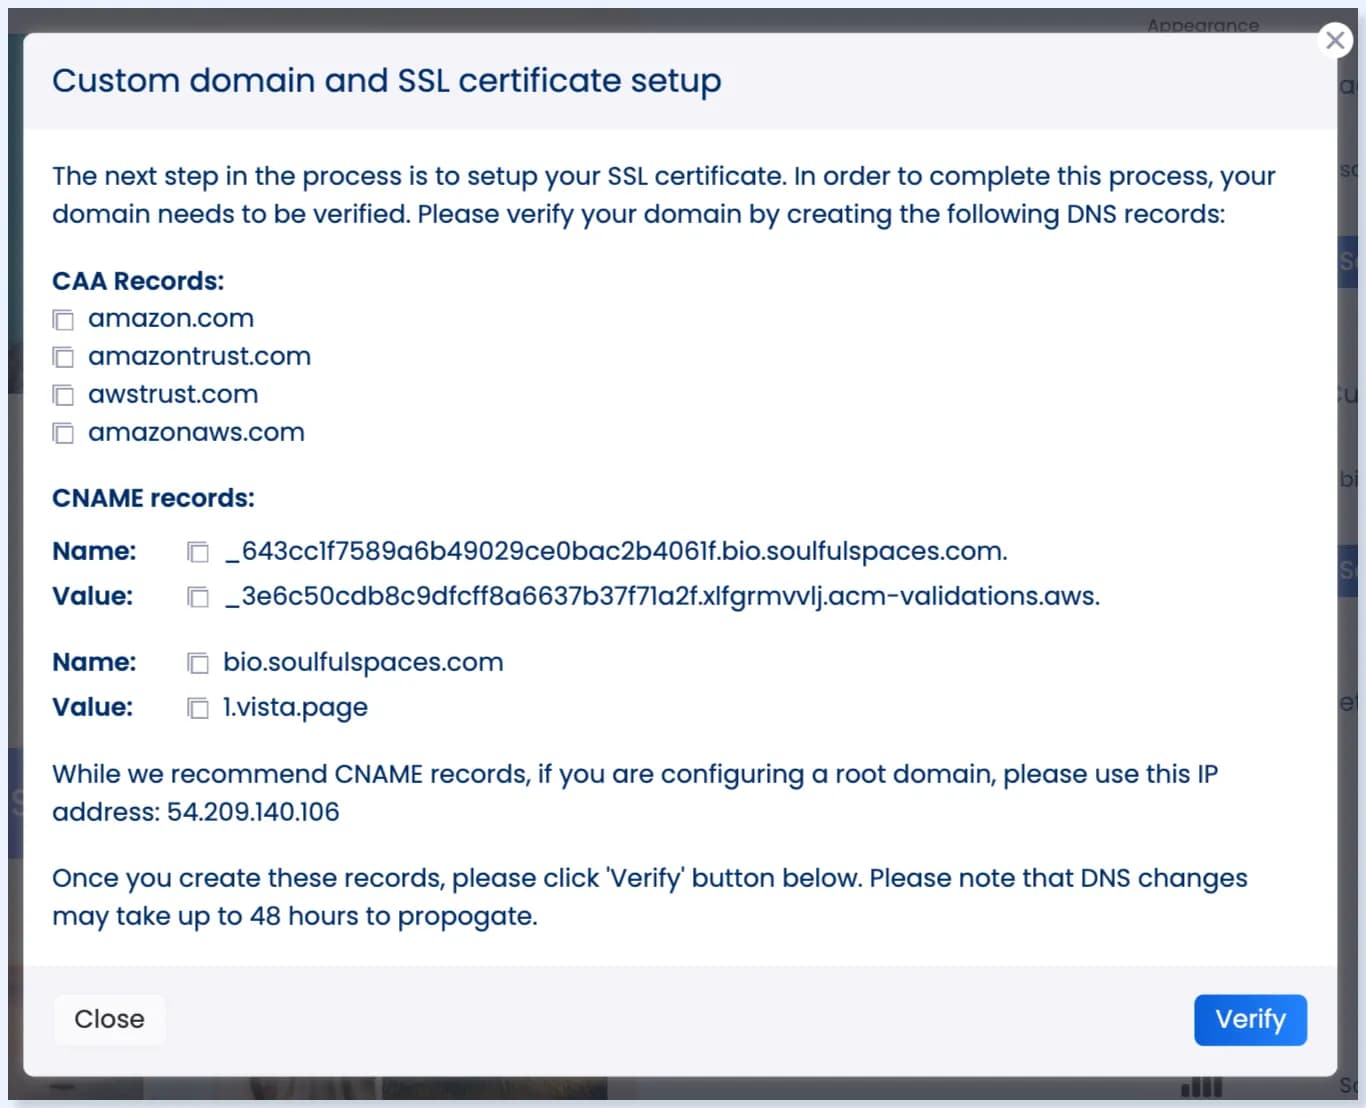Copy the first CNAME record name
The width and height of the screenshot is (1366, 1108).
coord(197,552)
